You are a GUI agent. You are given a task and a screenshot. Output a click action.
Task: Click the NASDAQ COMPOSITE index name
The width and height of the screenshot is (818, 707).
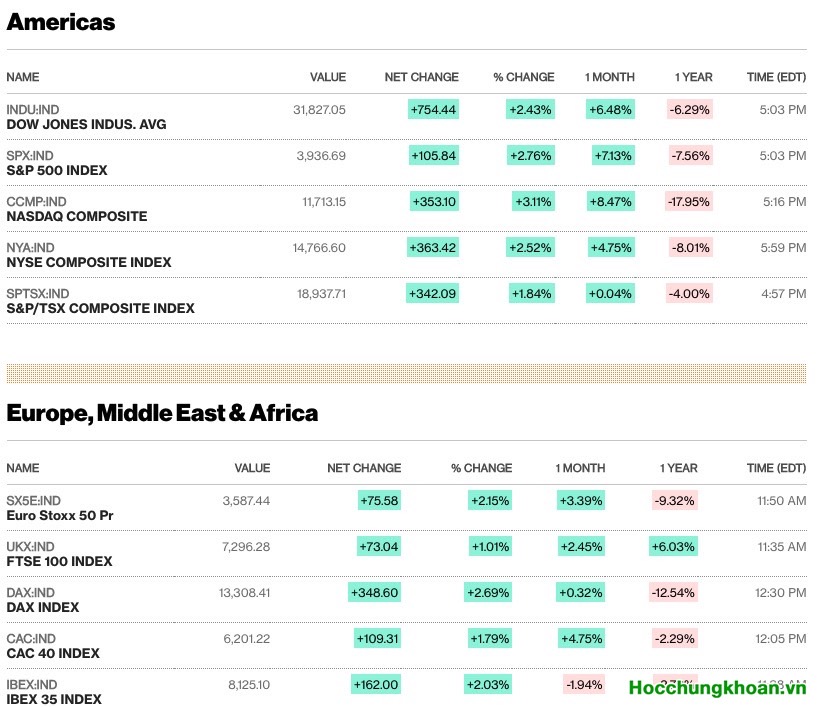(x=77, y=217)
